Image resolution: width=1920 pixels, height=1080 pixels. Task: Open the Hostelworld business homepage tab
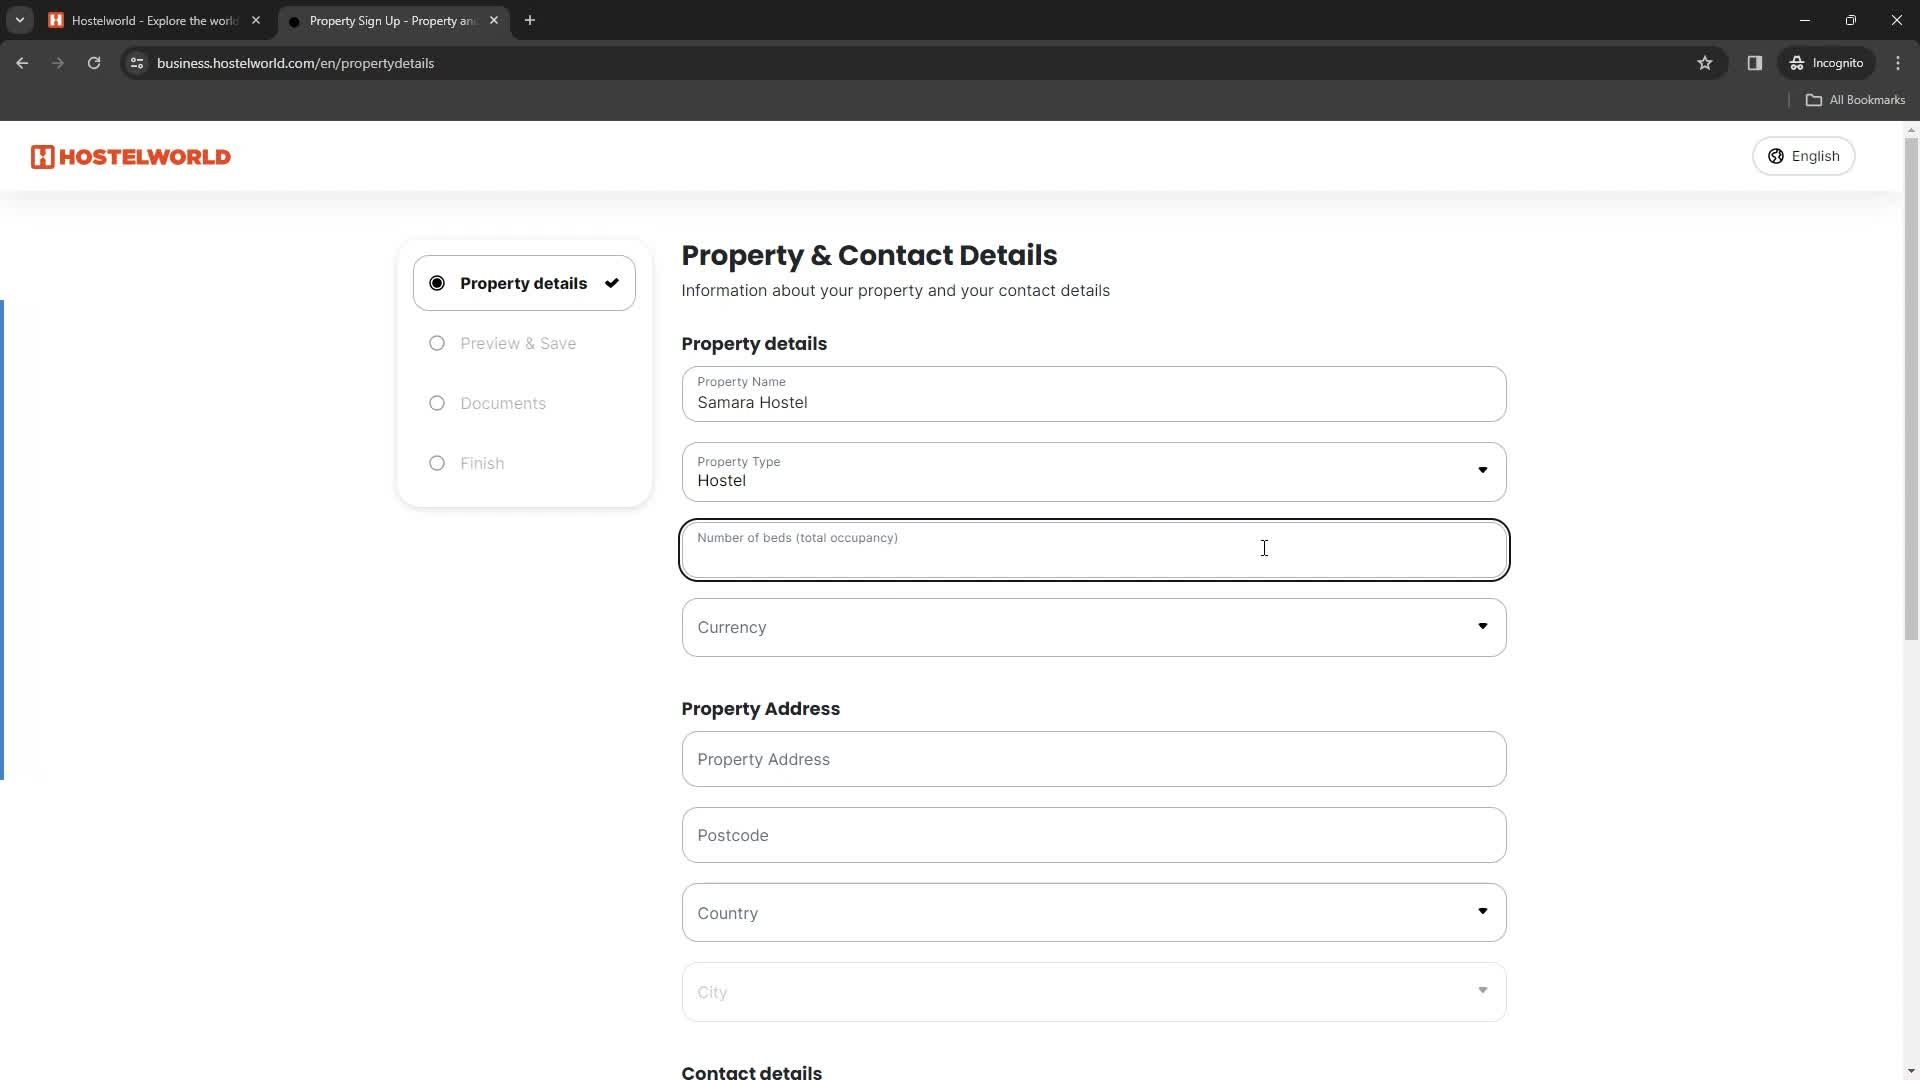[149, 20]
